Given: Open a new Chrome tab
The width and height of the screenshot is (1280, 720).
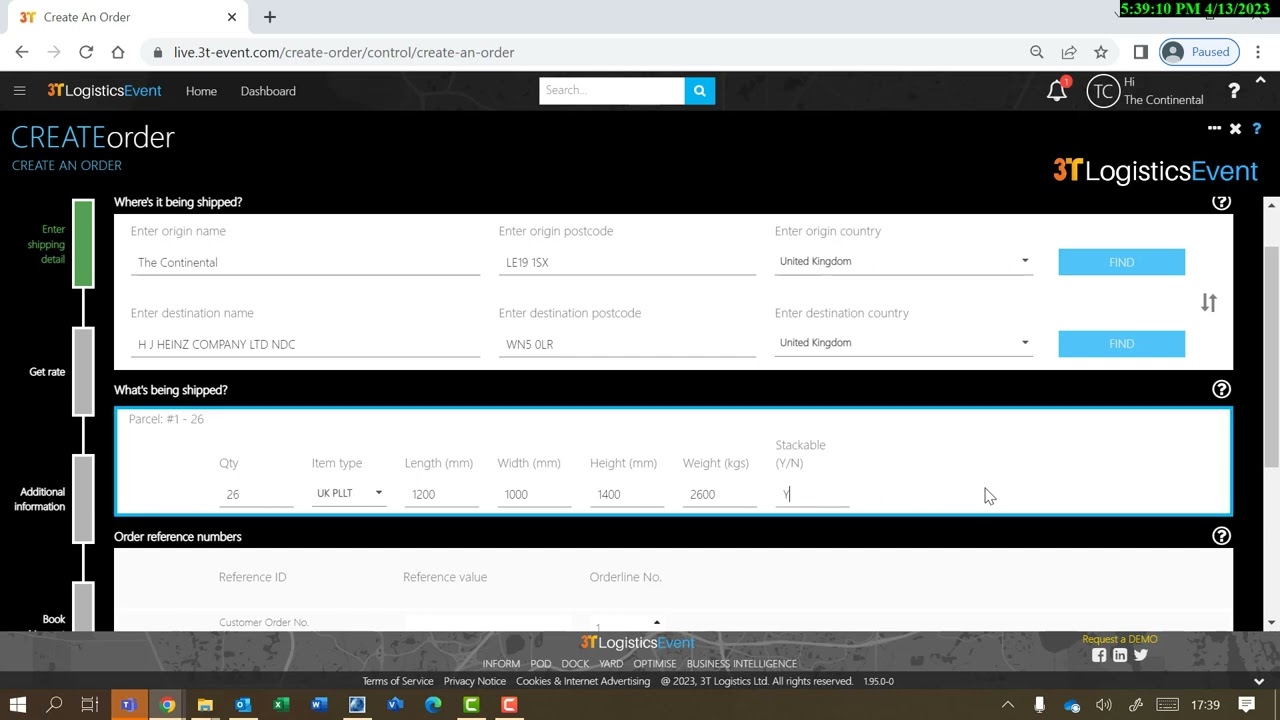Looking at the screenshot, I should coord(270,17).
